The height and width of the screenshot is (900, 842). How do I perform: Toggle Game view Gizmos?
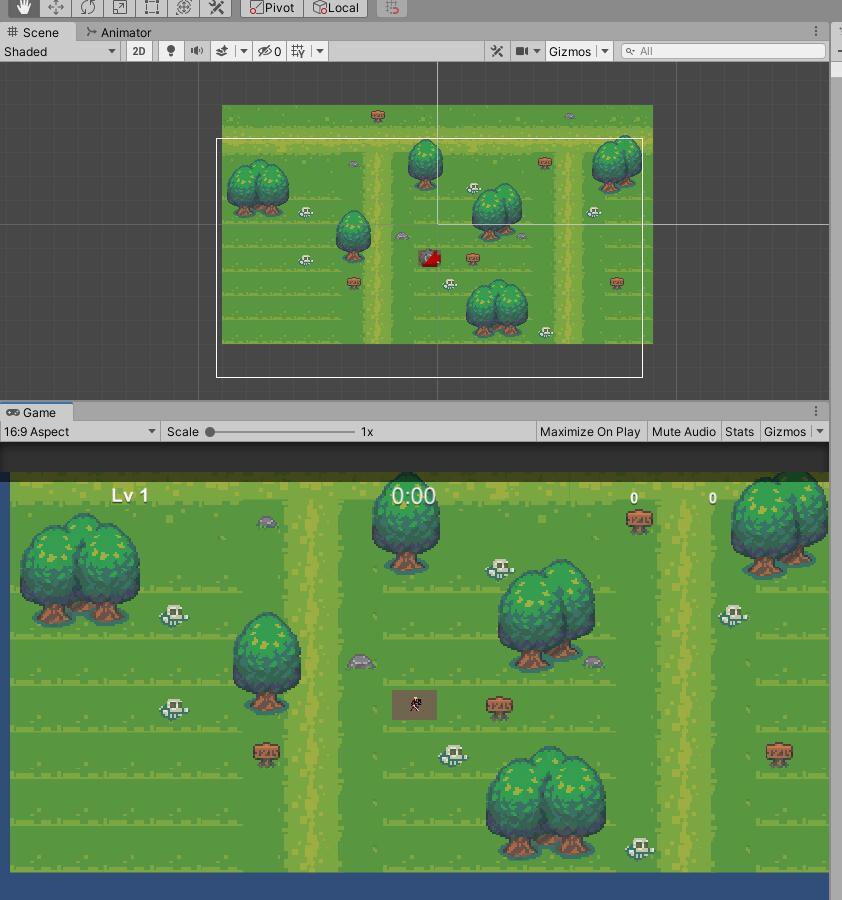tap(785, 432)
